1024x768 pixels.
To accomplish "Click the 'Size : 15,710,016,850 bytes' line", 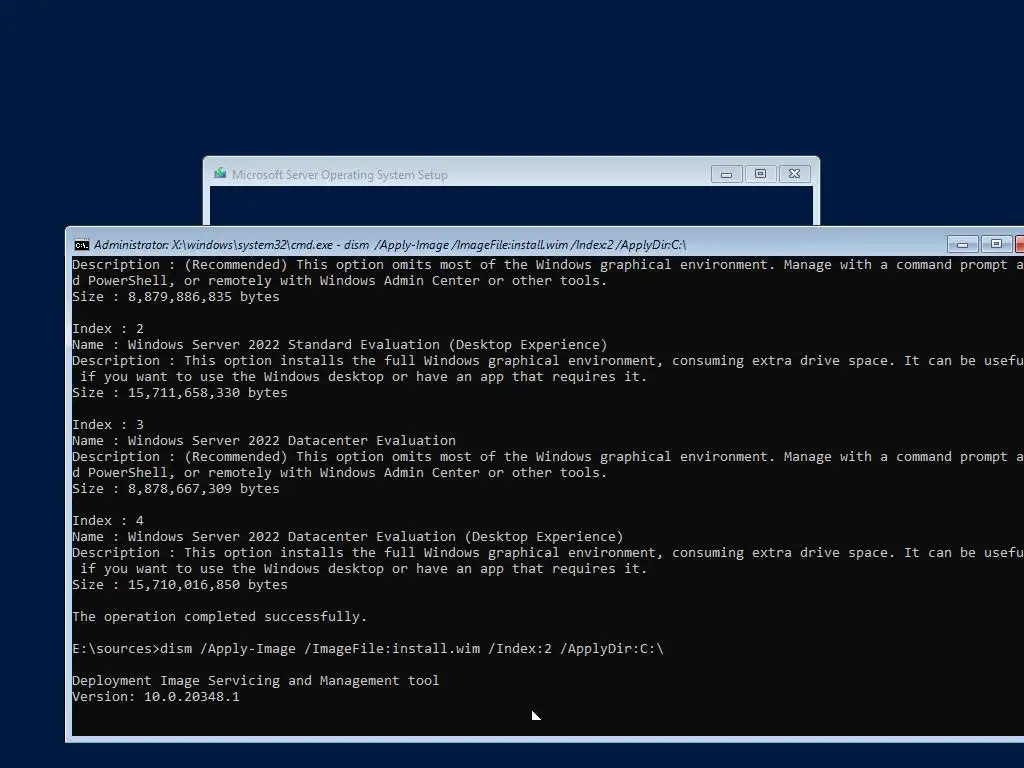I will [x=180, y=584].
